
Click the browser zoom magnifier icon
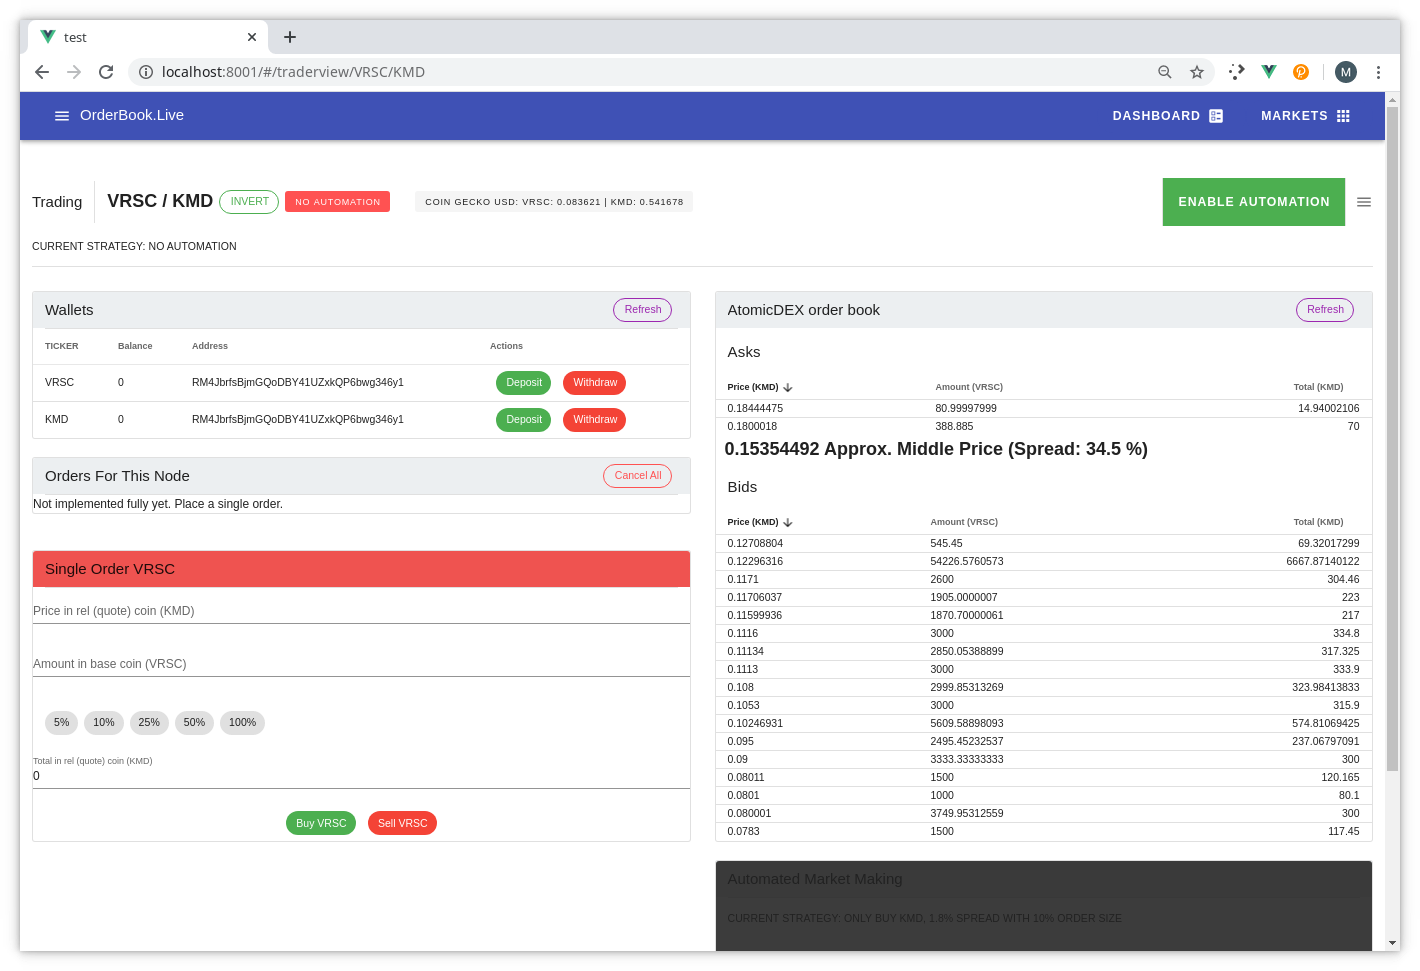pos(1164,72)
